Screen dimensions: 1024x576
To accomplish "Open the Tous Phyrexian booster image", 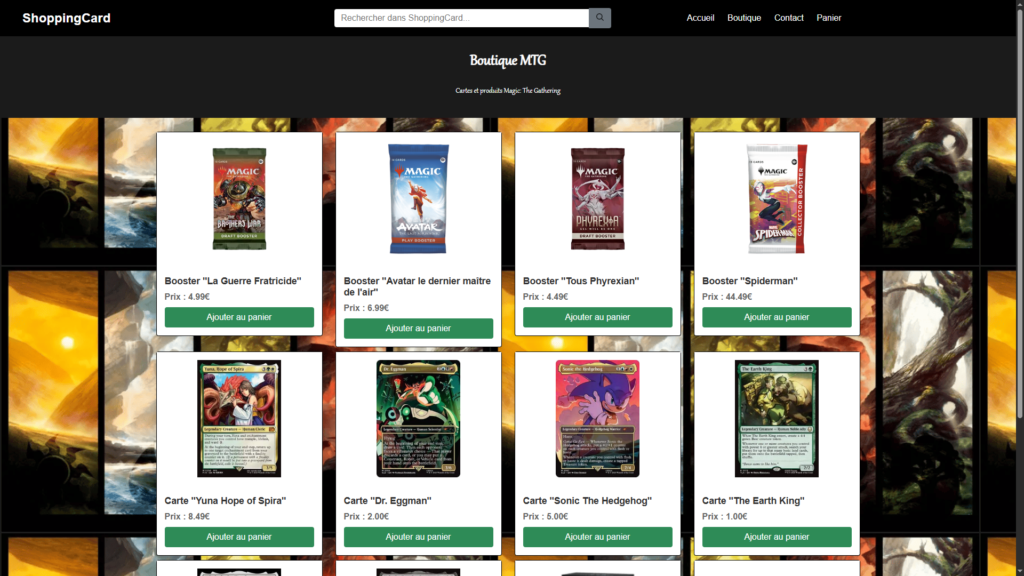I will [x=597, y=198].
